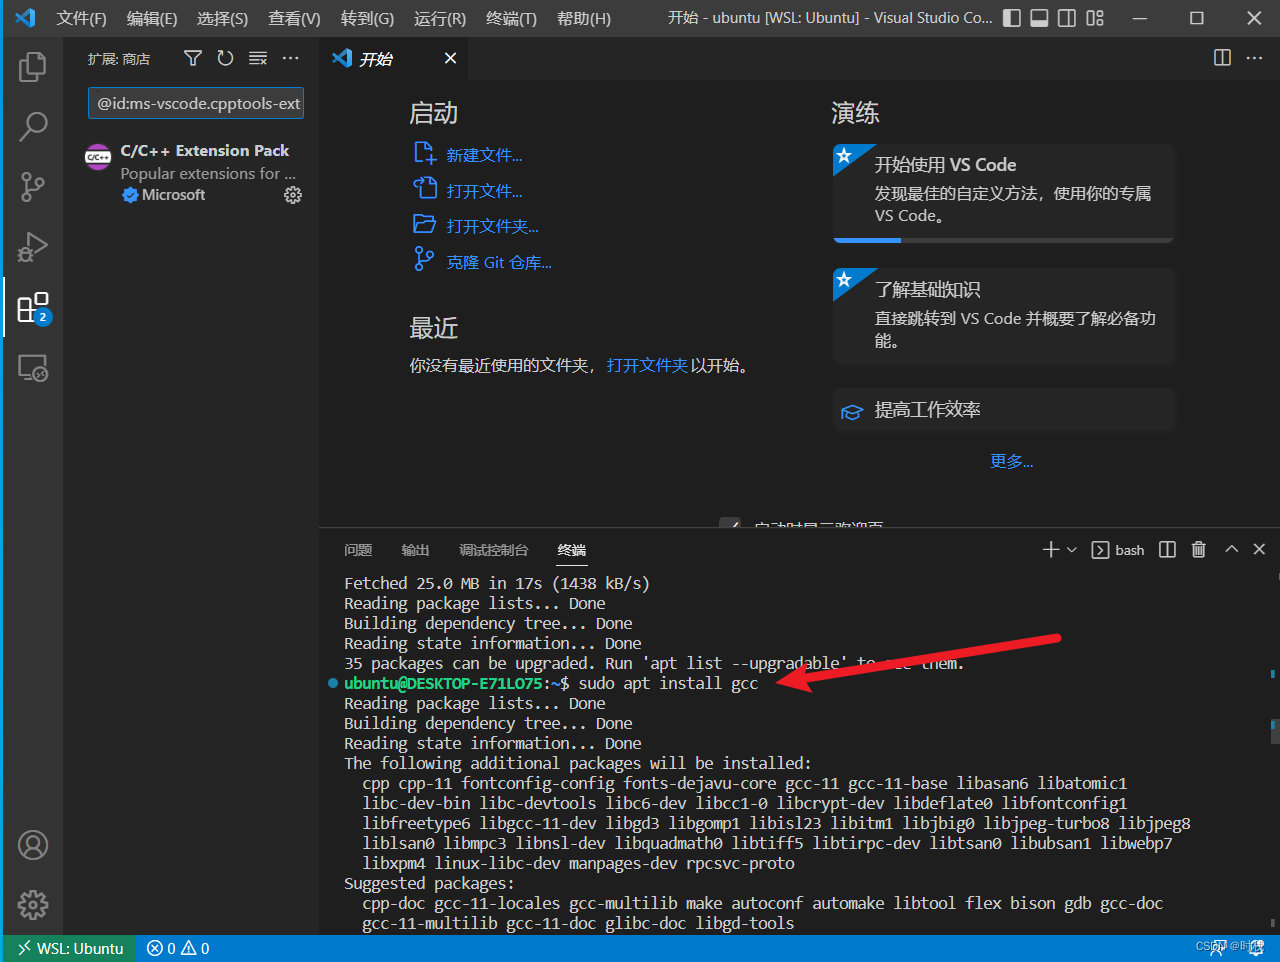
Task: Open editor more actions menu
Action: tap(1254, 58)
